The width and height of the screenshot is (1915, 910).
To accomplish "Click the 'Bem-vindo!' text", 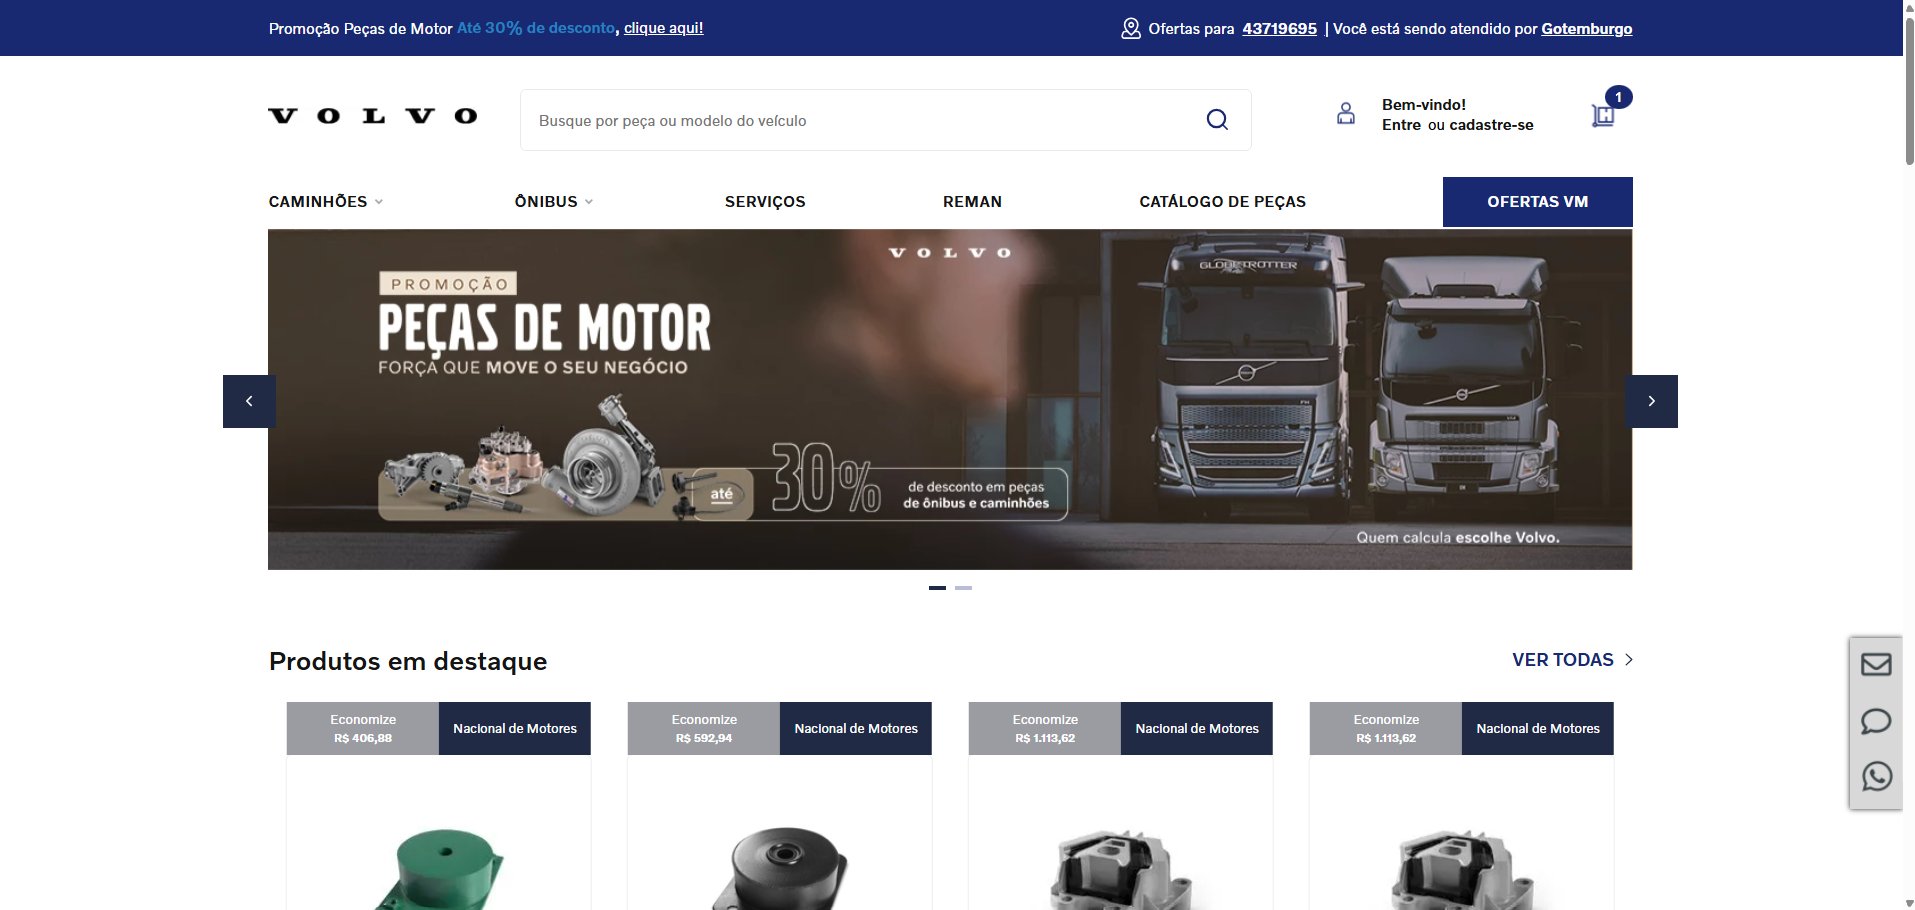I will coord(1424,105).
